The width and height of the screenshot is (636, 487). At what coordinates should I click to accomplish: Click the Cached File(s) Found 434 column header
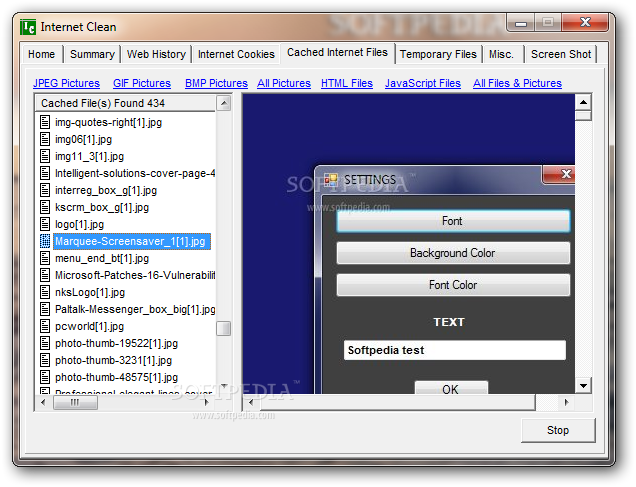point(125,103)
